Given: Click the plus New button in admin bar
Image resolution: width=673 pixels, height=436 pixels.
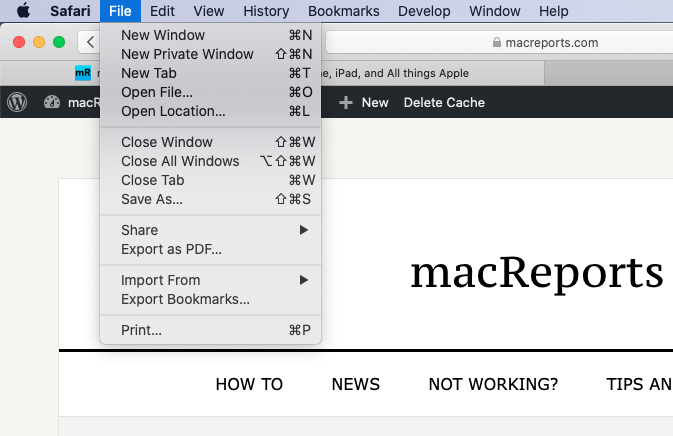Looking at the screenshot, I should coord(364,103).
